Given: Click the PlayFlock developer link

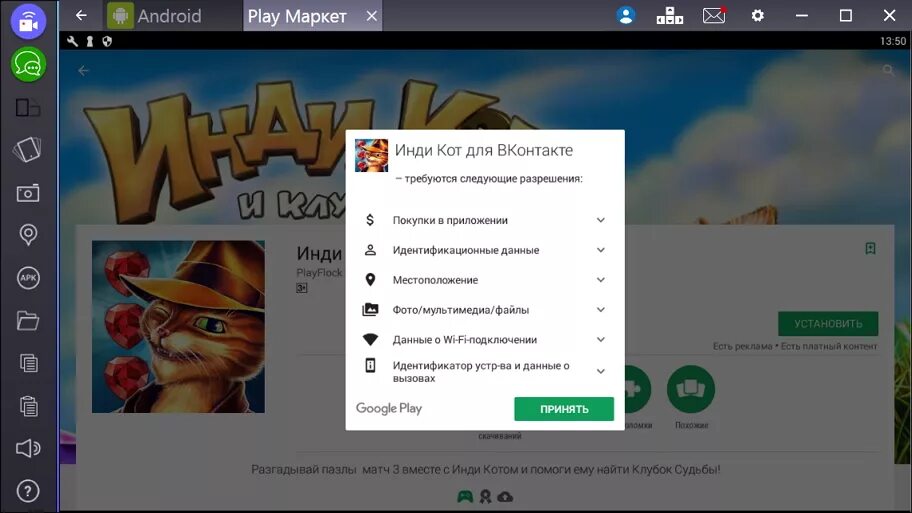Looking at the screenshot, I should coord(319,272).
